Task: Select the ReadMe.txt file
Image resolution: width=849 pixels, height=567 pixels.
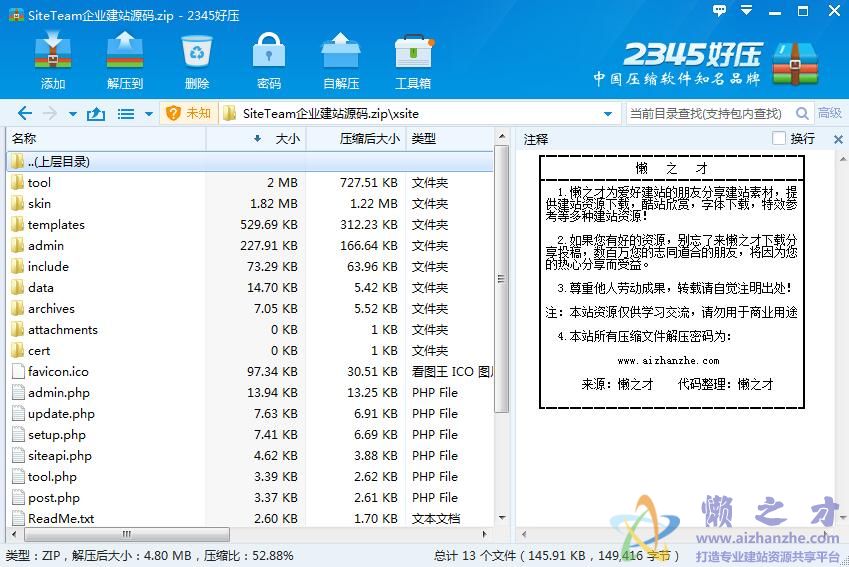Action: pyautogui.click(x=250, y=518)
